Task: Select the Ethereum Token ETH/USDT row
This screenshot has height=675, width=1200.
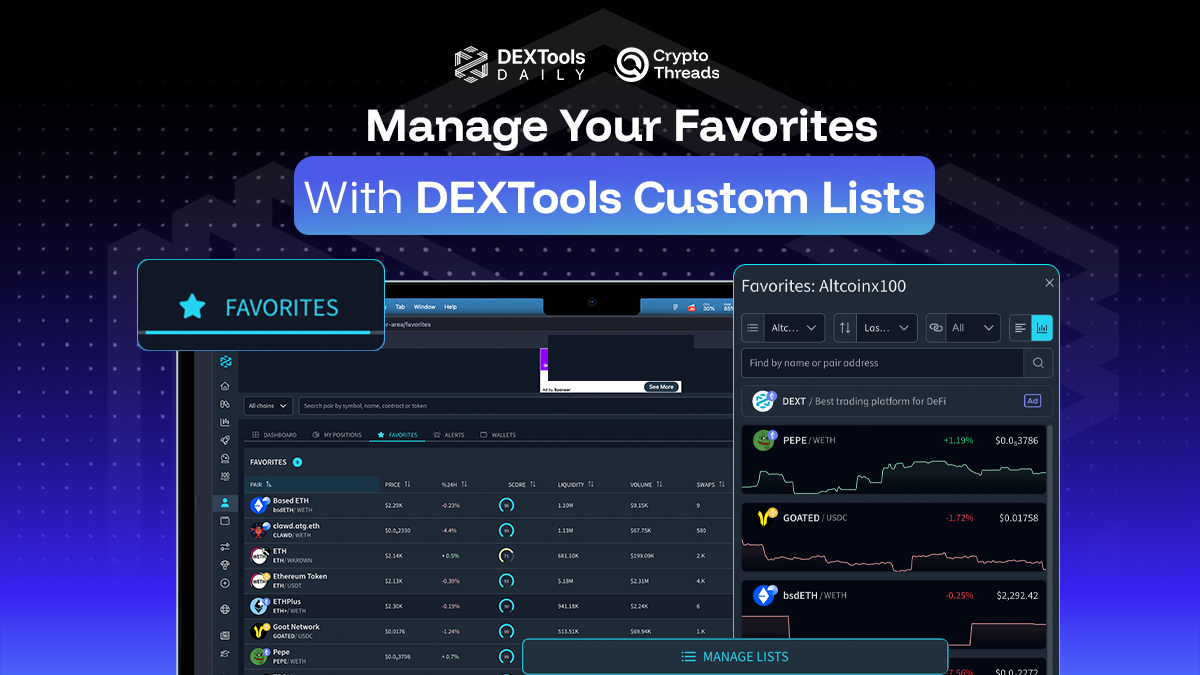Action: (x=489, y=580)
